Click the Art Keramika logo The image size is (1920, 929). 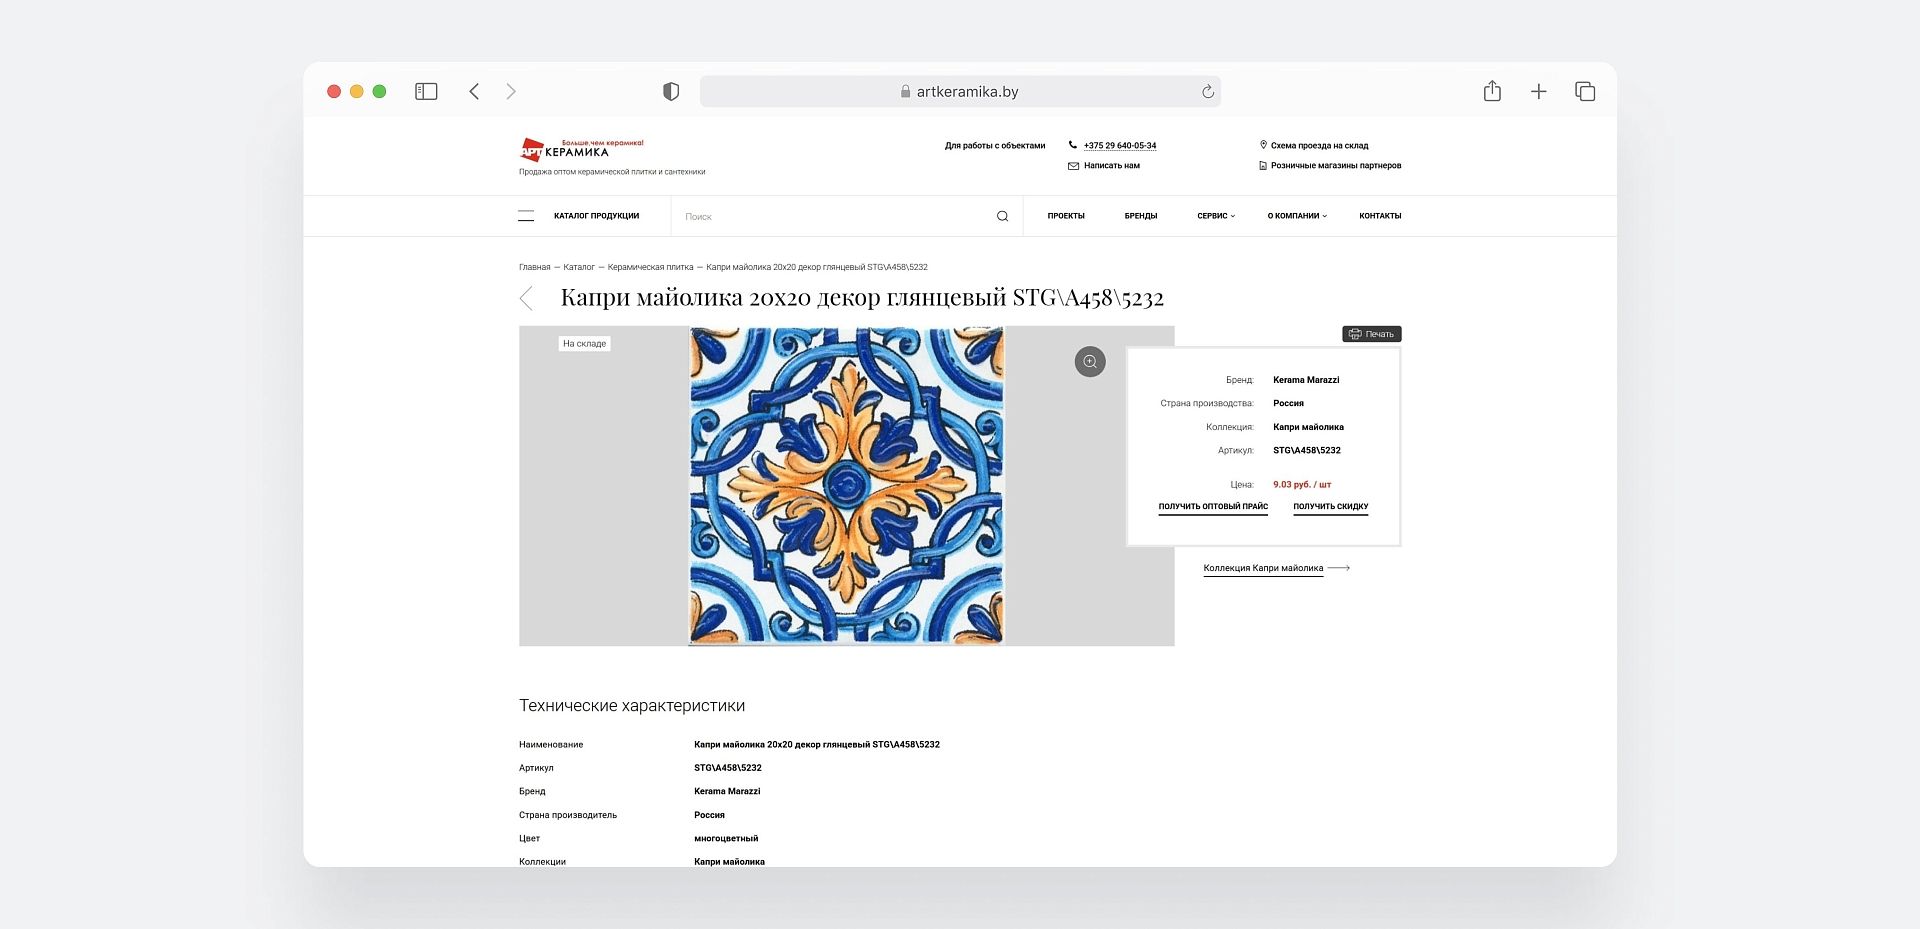pos(582,150)
